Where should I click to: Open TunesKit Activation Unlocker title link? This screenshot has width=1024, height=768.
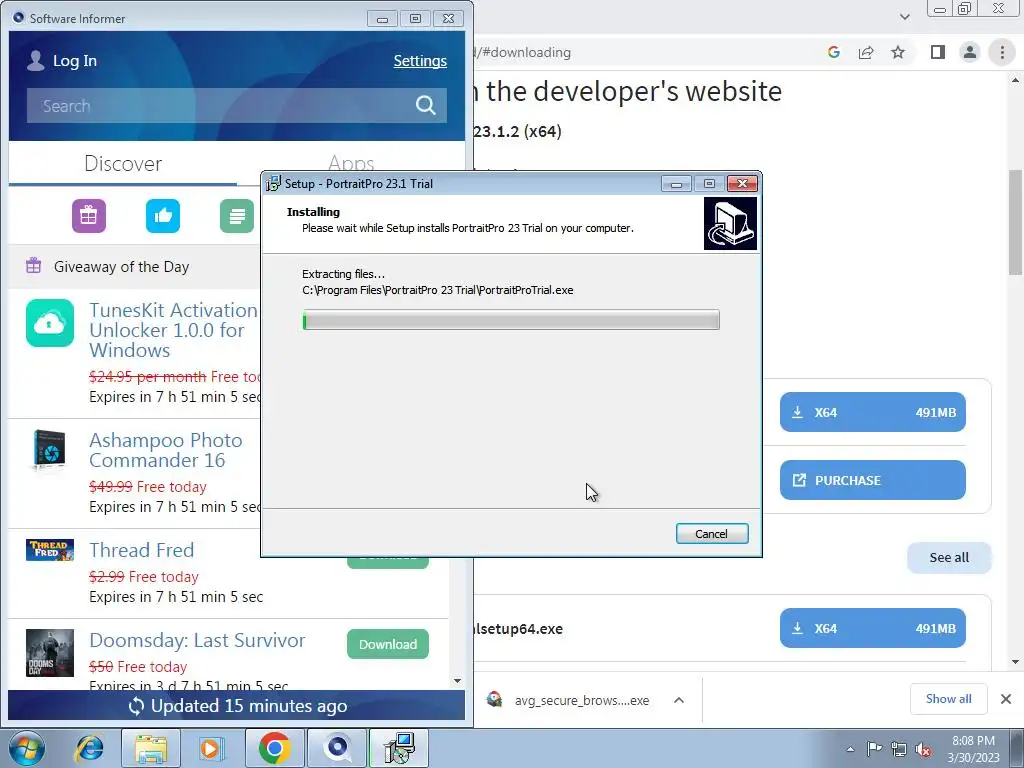(174, 330)
